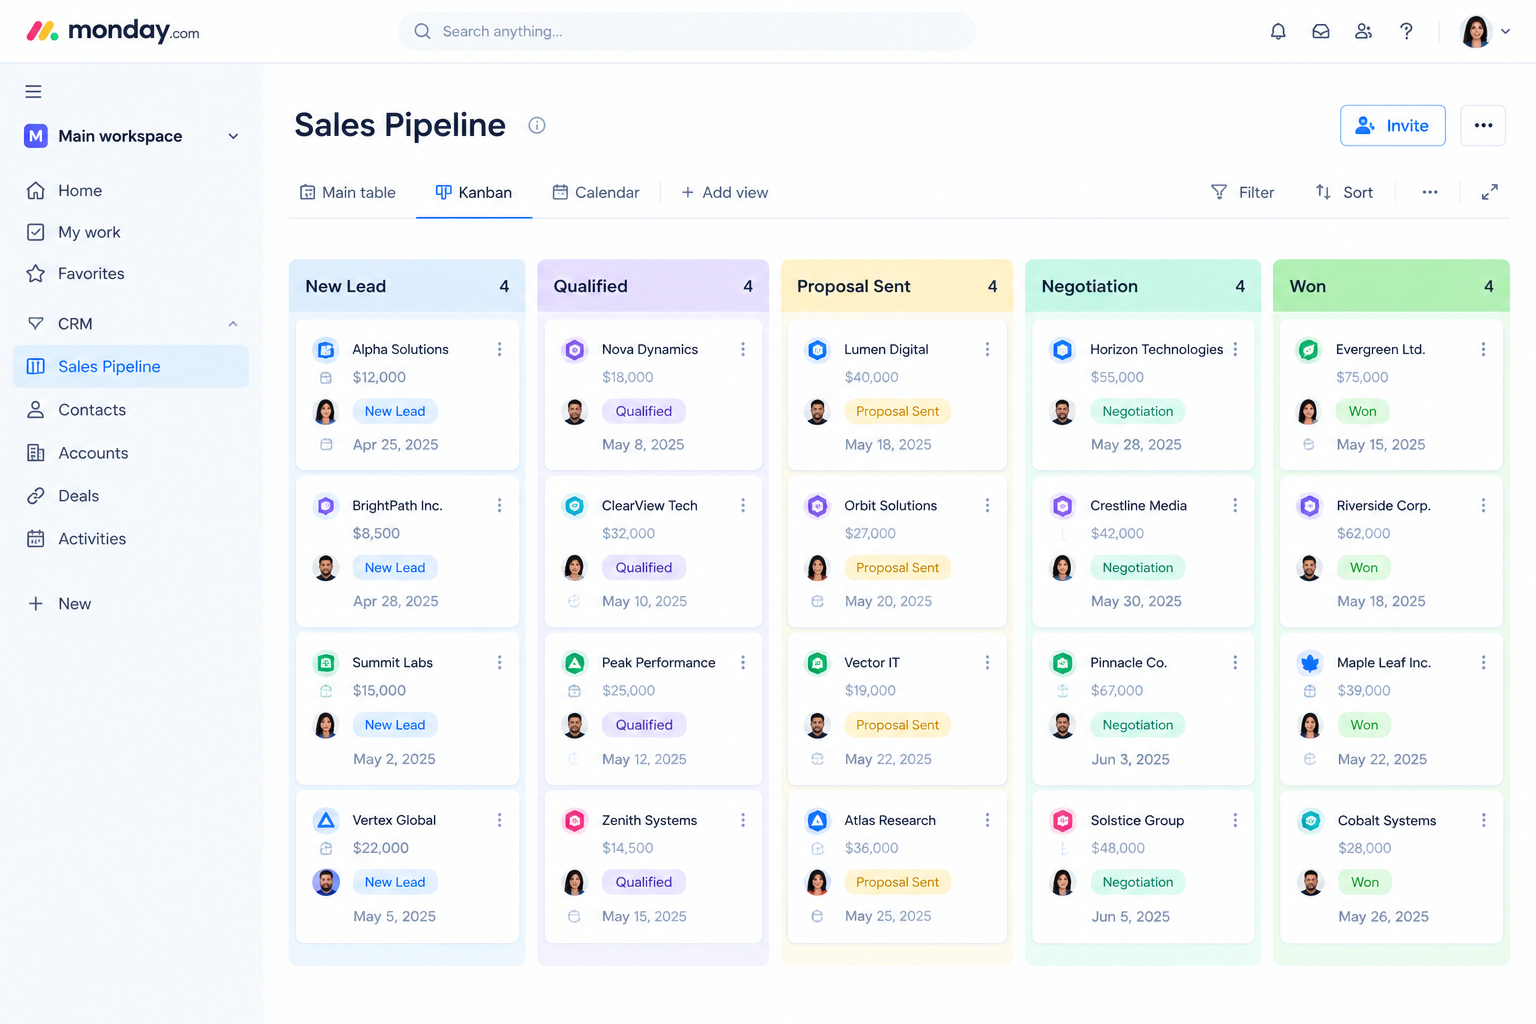Open Alpha Solutions card menu

pyautogui.click(x=499, y=349)
